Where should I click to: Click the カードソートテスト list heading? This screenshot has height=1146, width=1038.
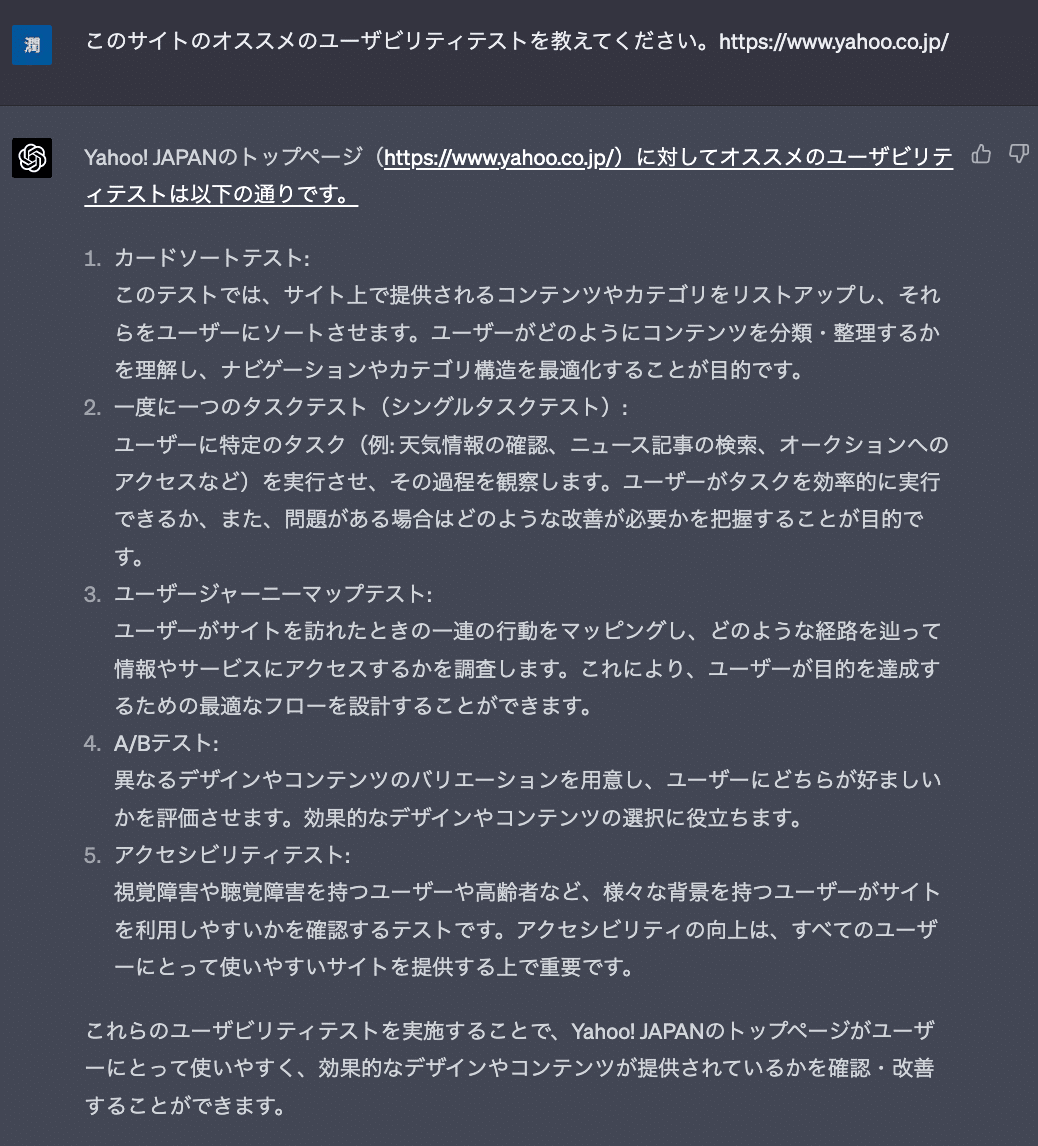coord(212,258)
